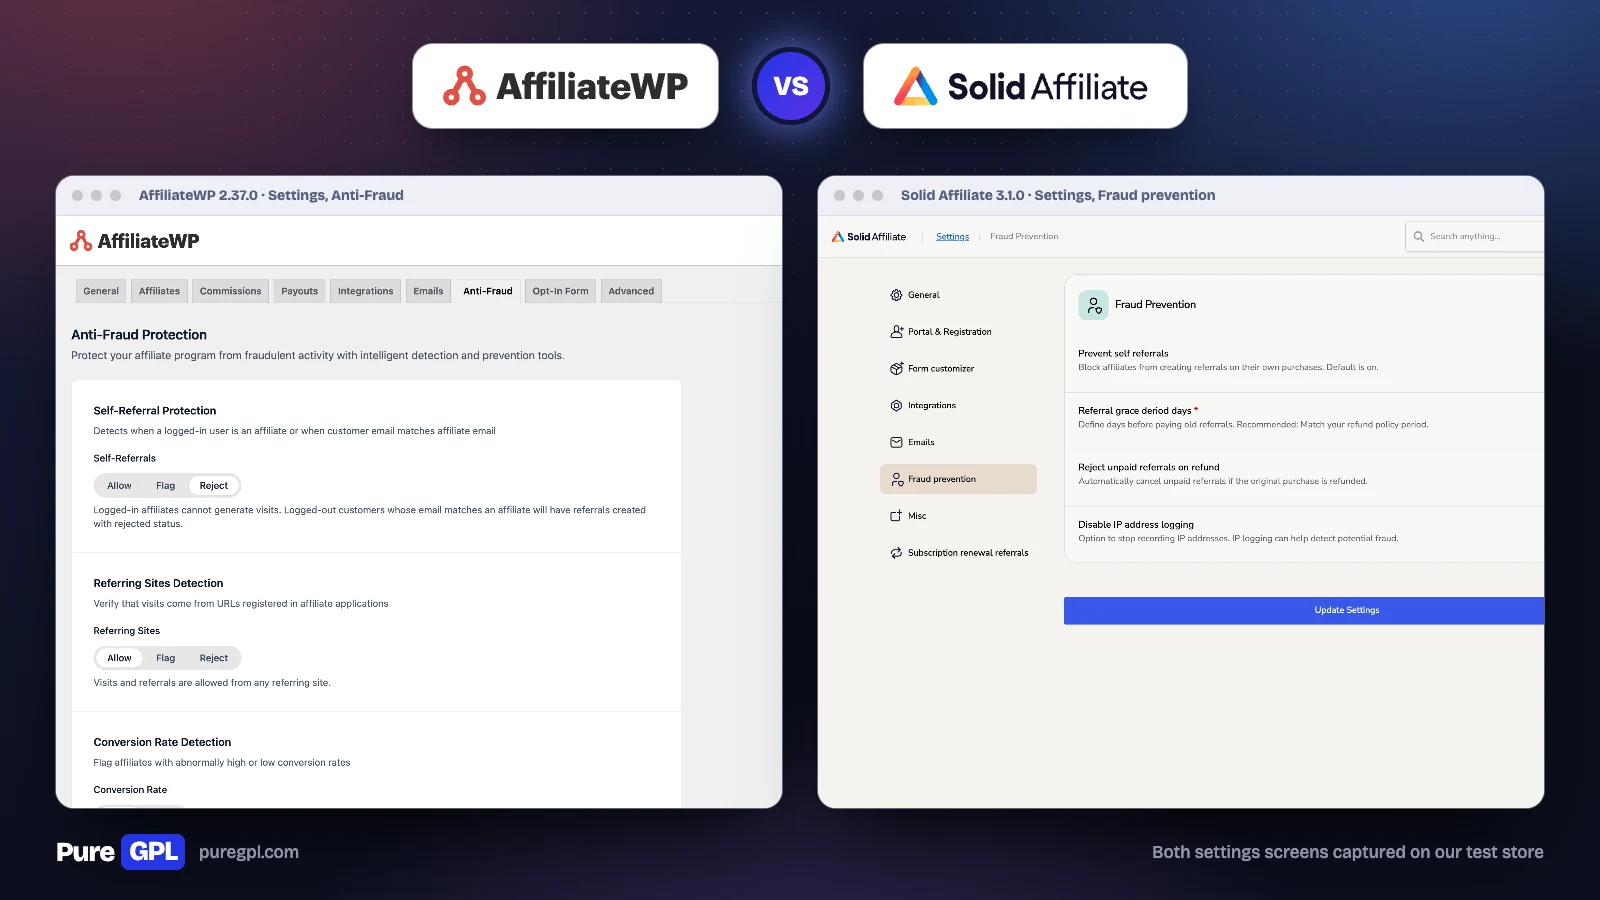Set Referring Sites to Flag
1600x900 pixels.
pyautogui.click(x=165, y=658)
